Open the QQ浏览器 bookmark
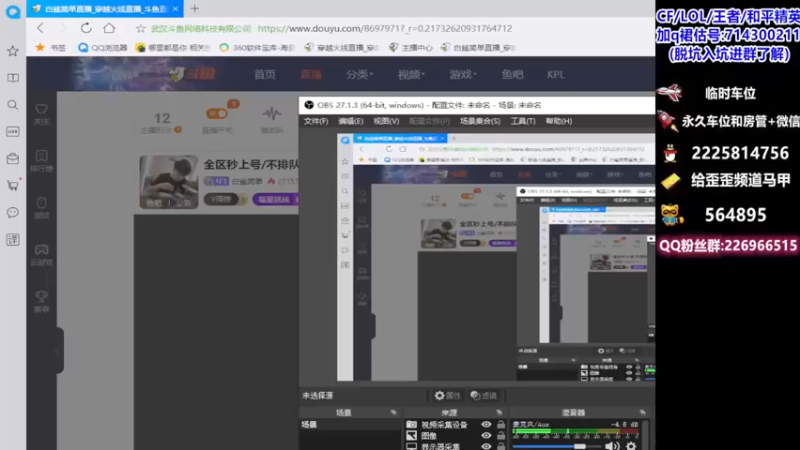The width and height of the screenshot is (800, 450). (103, 47)
